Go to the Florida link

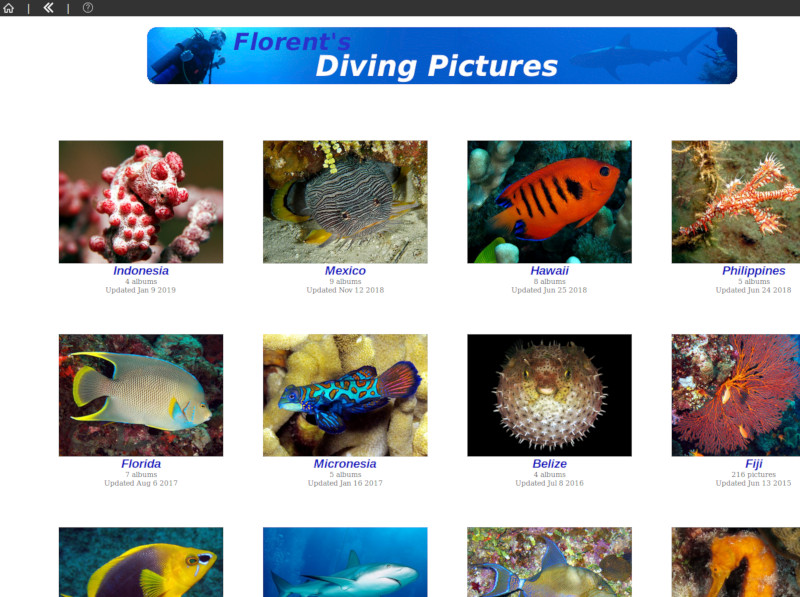point(141,464)
